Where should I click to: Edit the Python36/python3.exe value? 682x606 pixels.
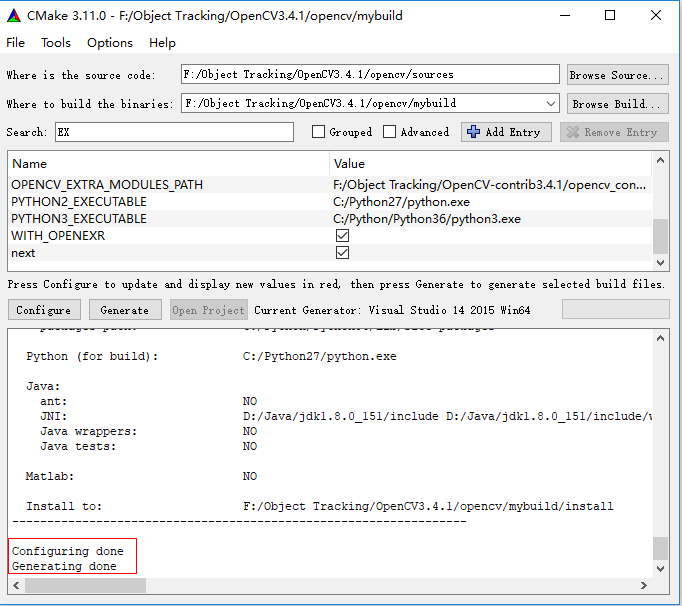[427, 219]
